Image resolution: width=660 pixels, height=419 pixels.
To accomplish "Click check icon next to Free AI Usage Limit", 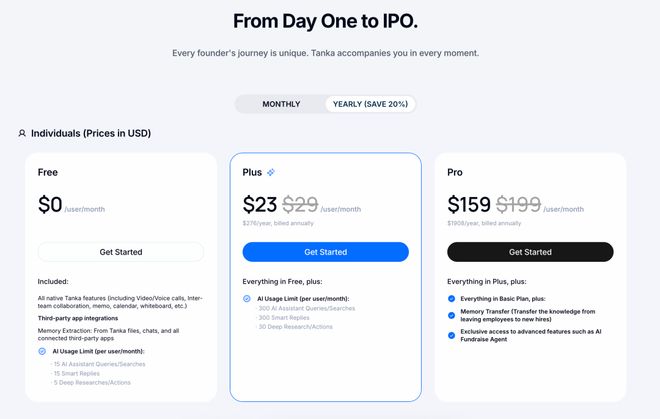I will pyautogui.click(x=42, y=351).
